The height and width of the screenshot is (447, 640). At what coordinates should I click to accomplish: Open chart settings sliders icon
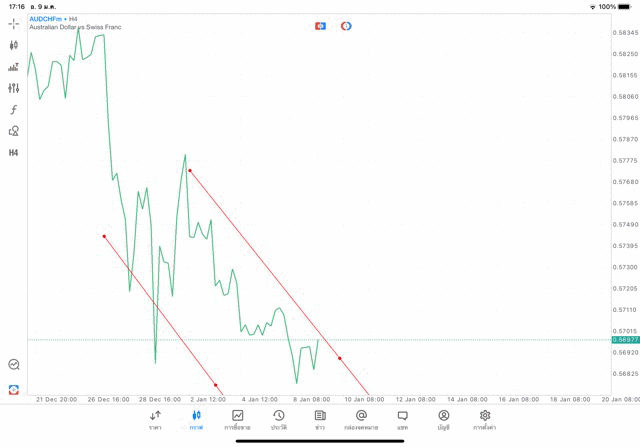(13, 88)
